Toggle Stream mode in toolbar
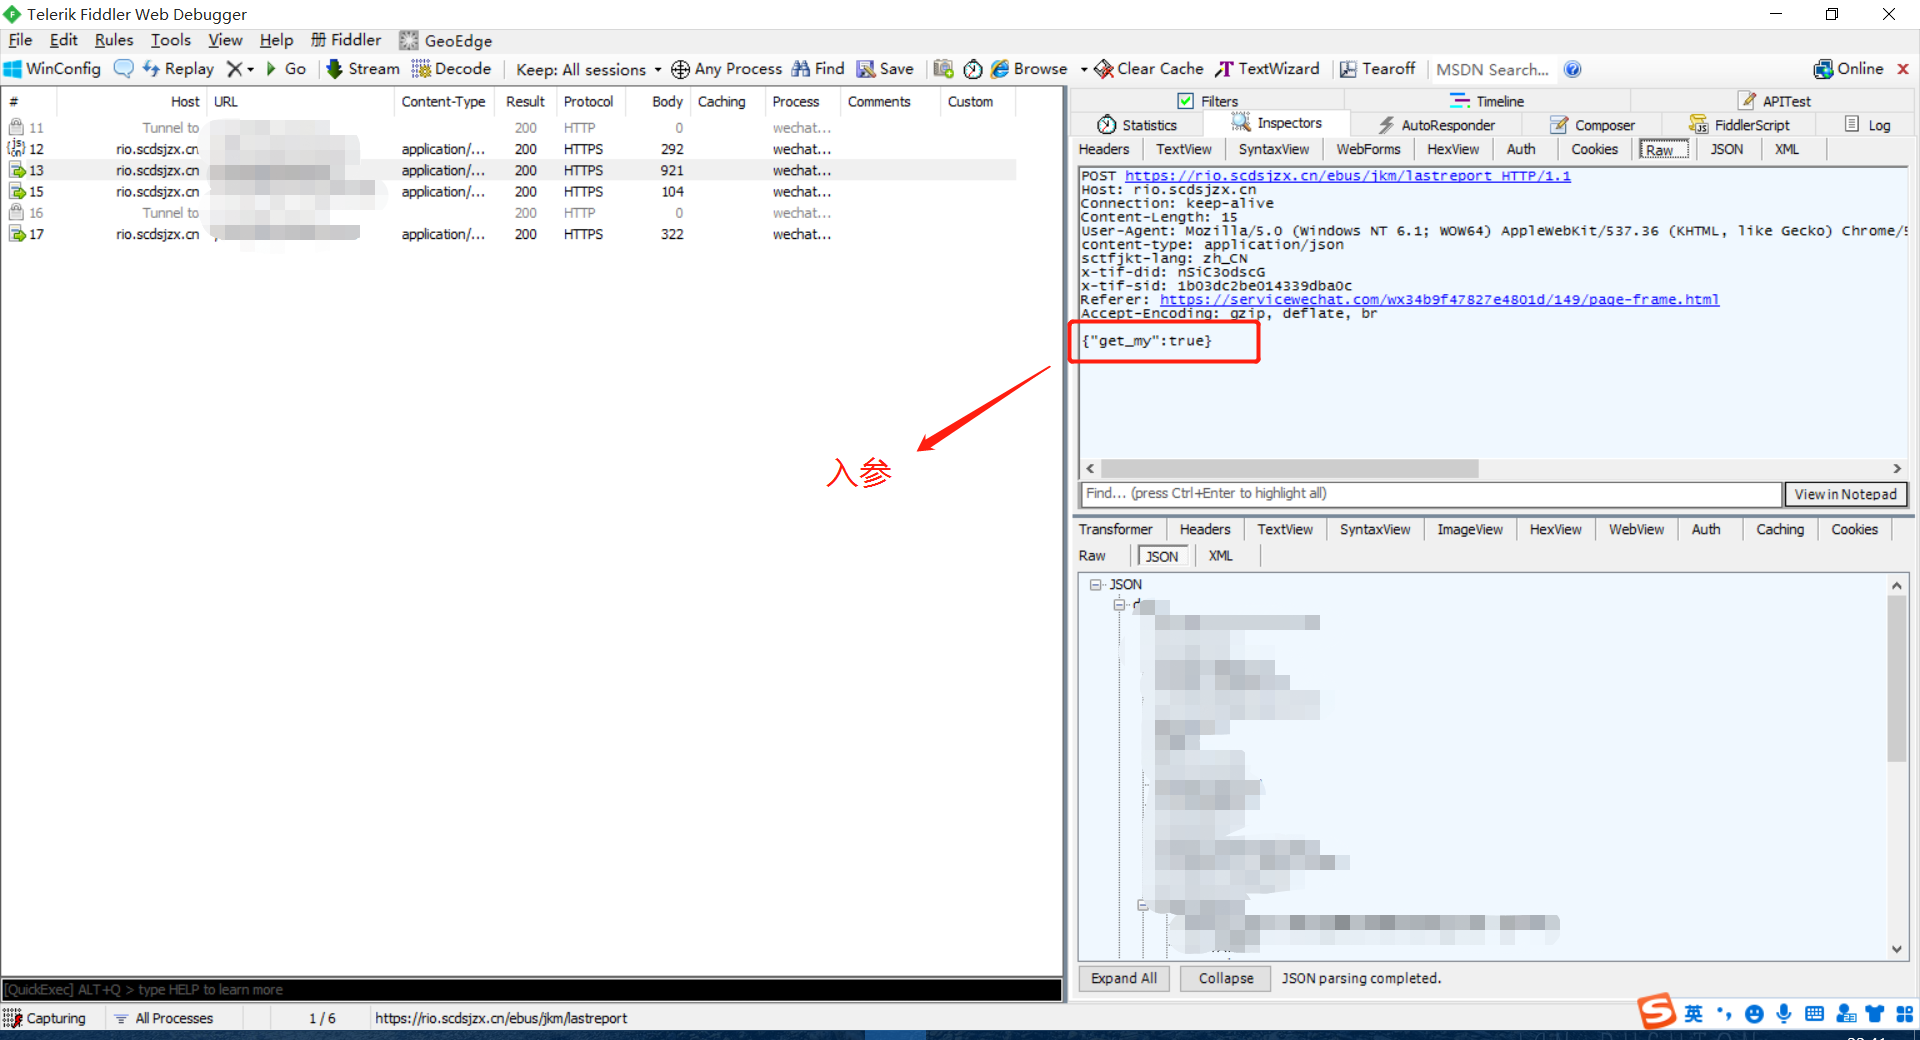 pyautogui.click(x=362, y=69)
